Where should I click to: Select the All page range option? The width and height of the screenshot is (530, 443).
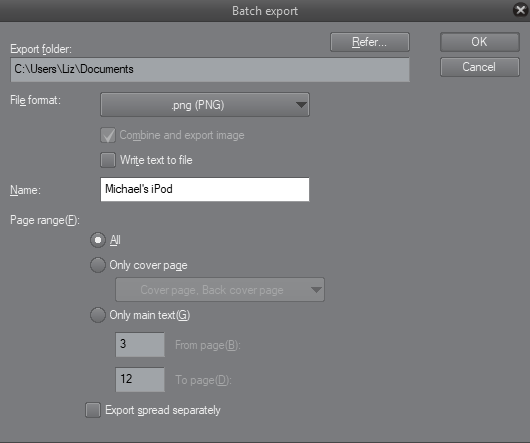[98, 240]
